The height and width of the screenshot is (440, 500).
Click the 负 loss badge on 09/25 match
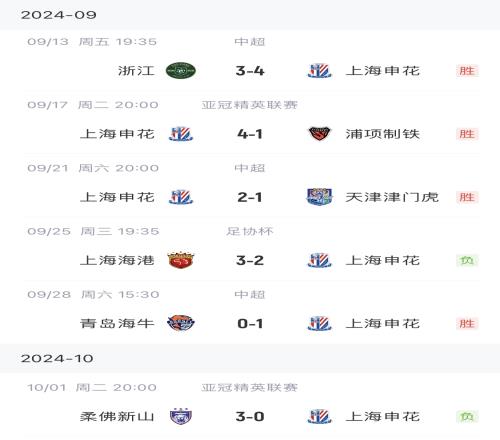[467, 260]
